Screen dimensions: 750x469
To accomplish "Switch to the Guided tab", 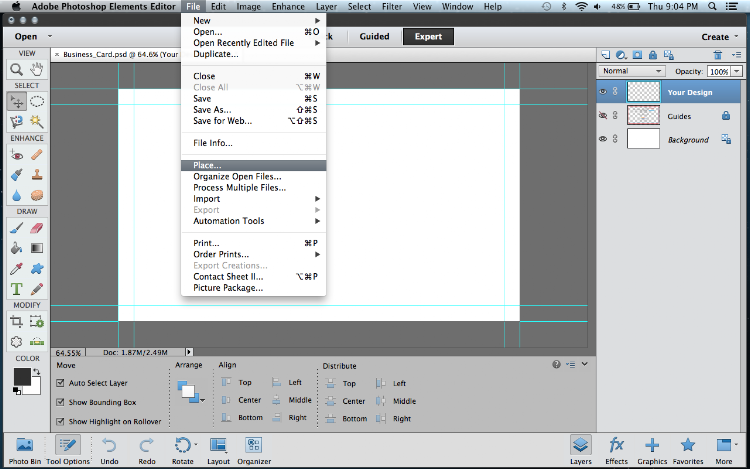I will (x=375, y=36).
